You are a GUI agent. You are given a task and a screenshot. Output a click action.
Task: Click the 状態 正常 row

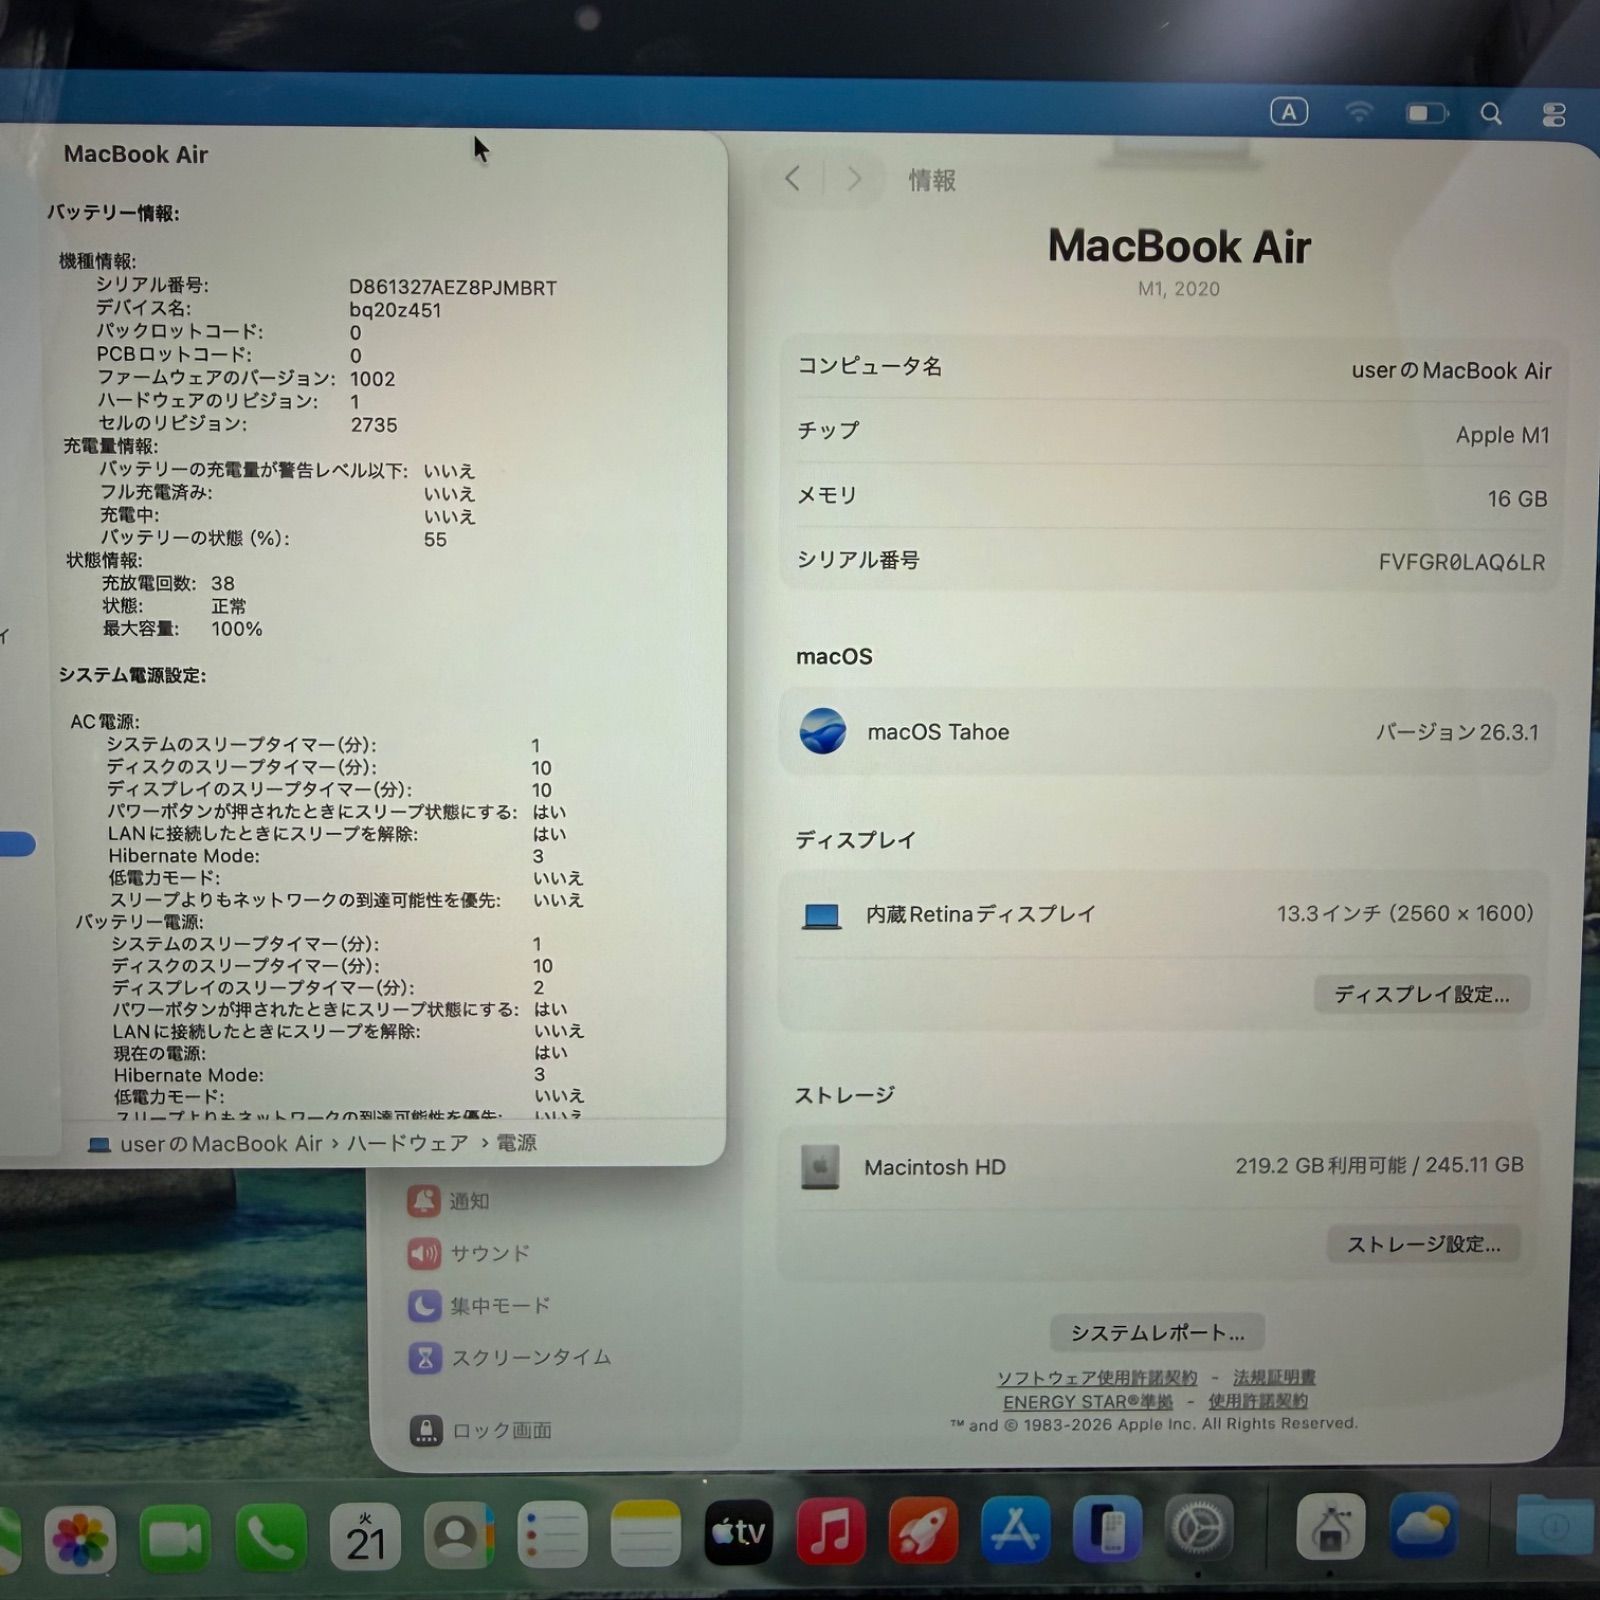point(174,606)
